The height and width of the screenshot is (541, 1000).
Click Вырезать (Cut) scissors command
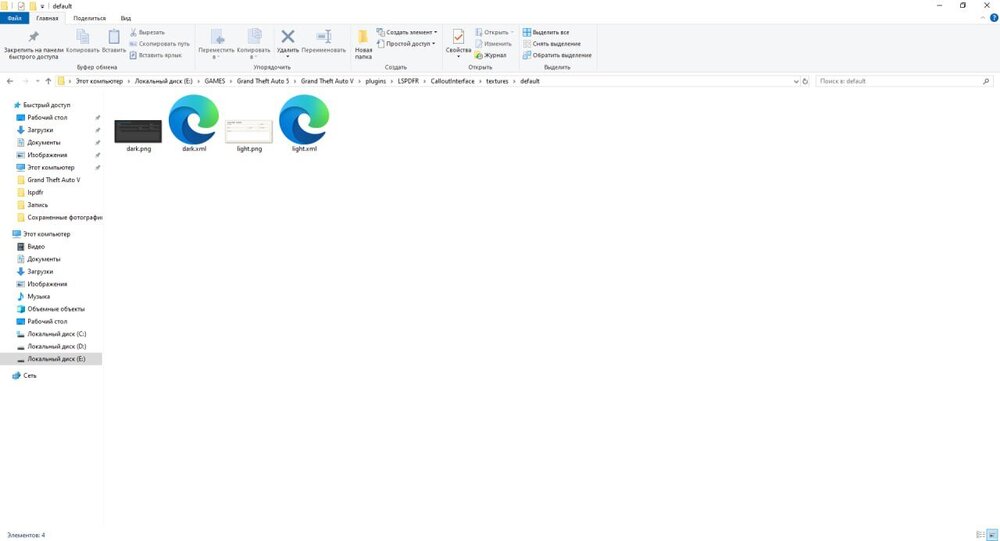147,32
